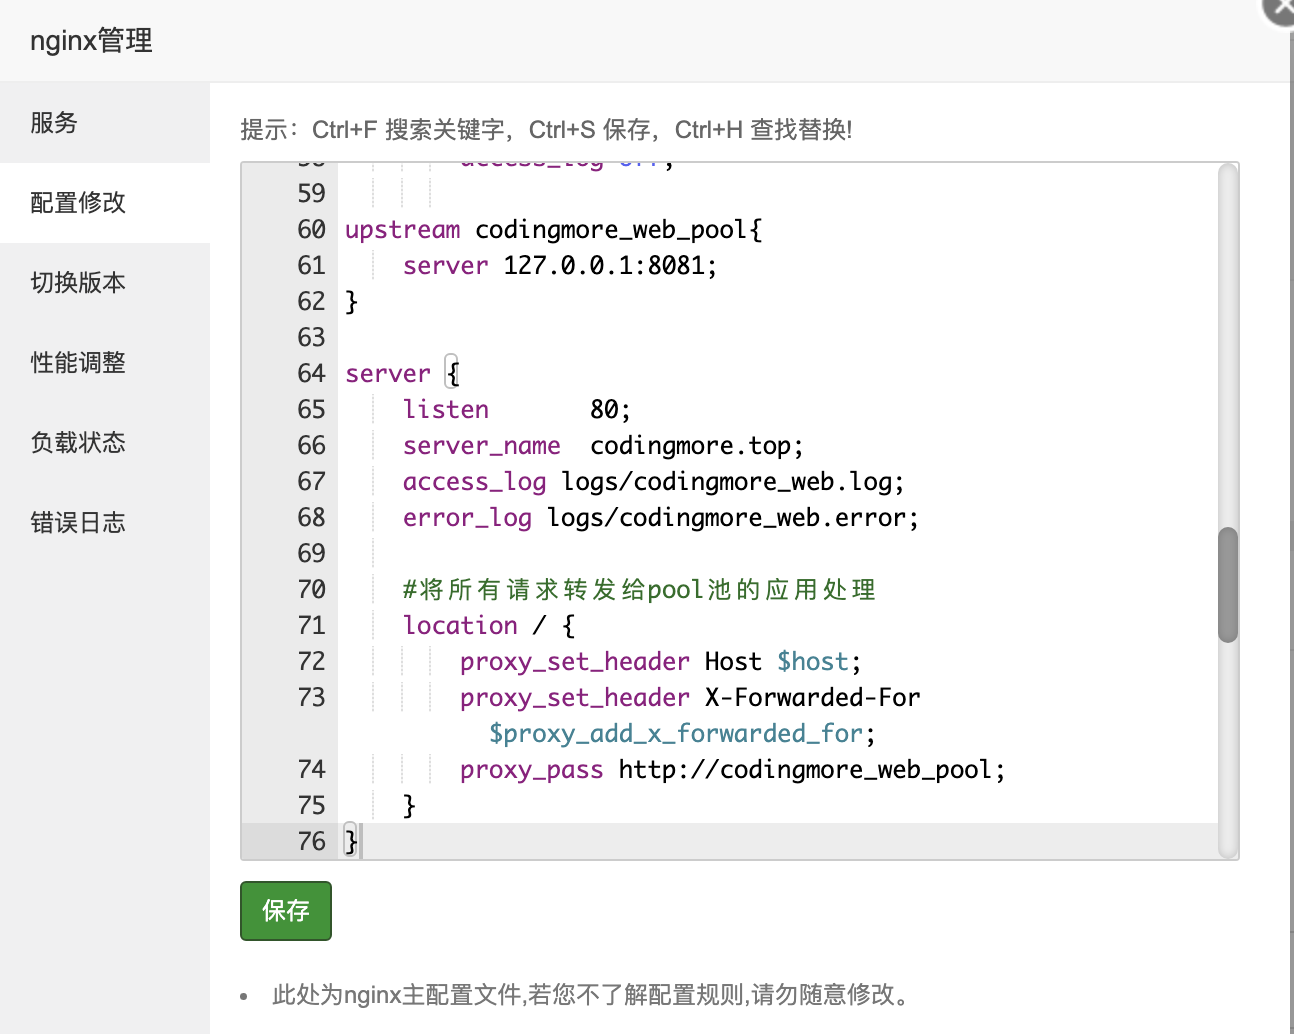Click the editor's vertical scrollbar thumb
Screen dimensions: 1294x1034
tap(1228, 584)
